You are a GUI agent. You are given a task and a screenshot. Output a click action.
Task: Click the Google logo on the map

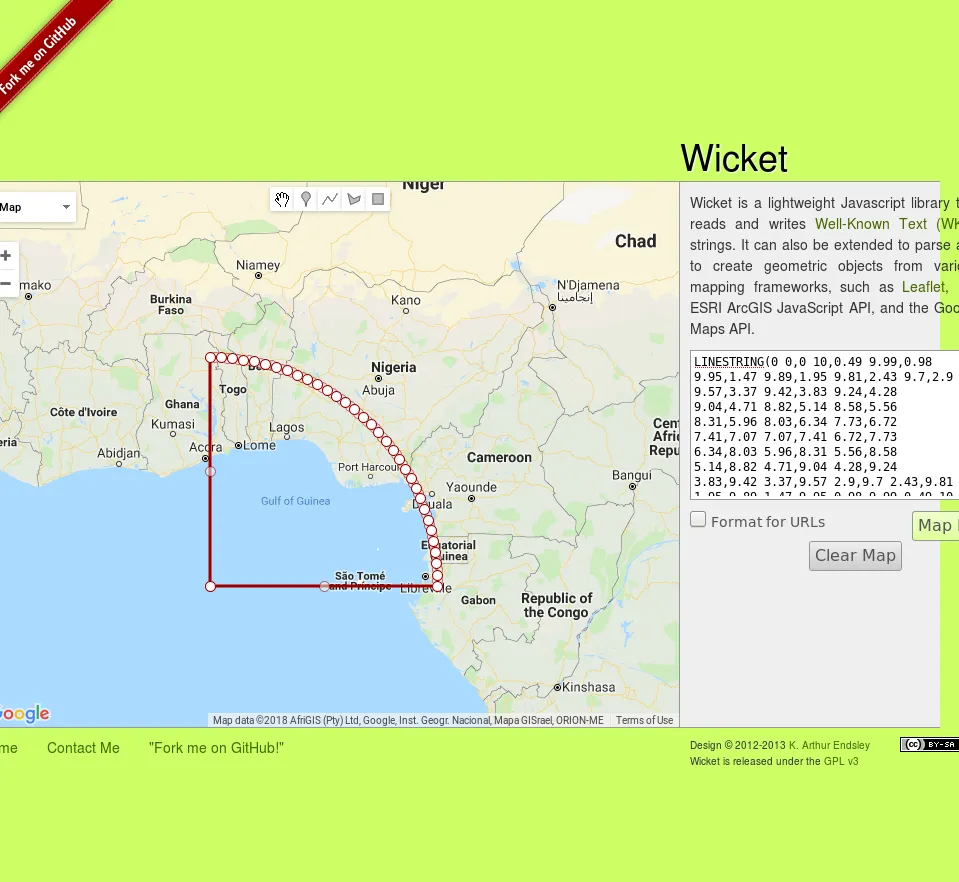(24, 713)
